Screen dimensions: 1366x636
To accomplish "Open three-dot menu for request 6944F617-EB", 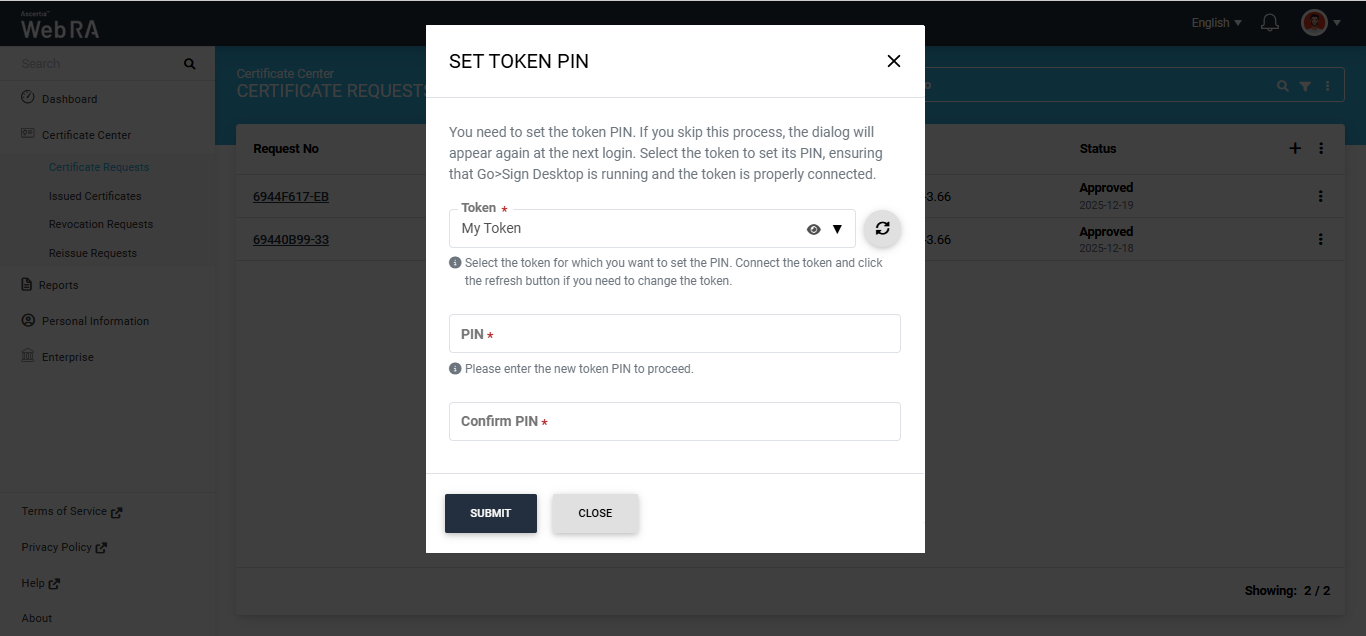I will pyautogui.click(x=1320, y=196).
